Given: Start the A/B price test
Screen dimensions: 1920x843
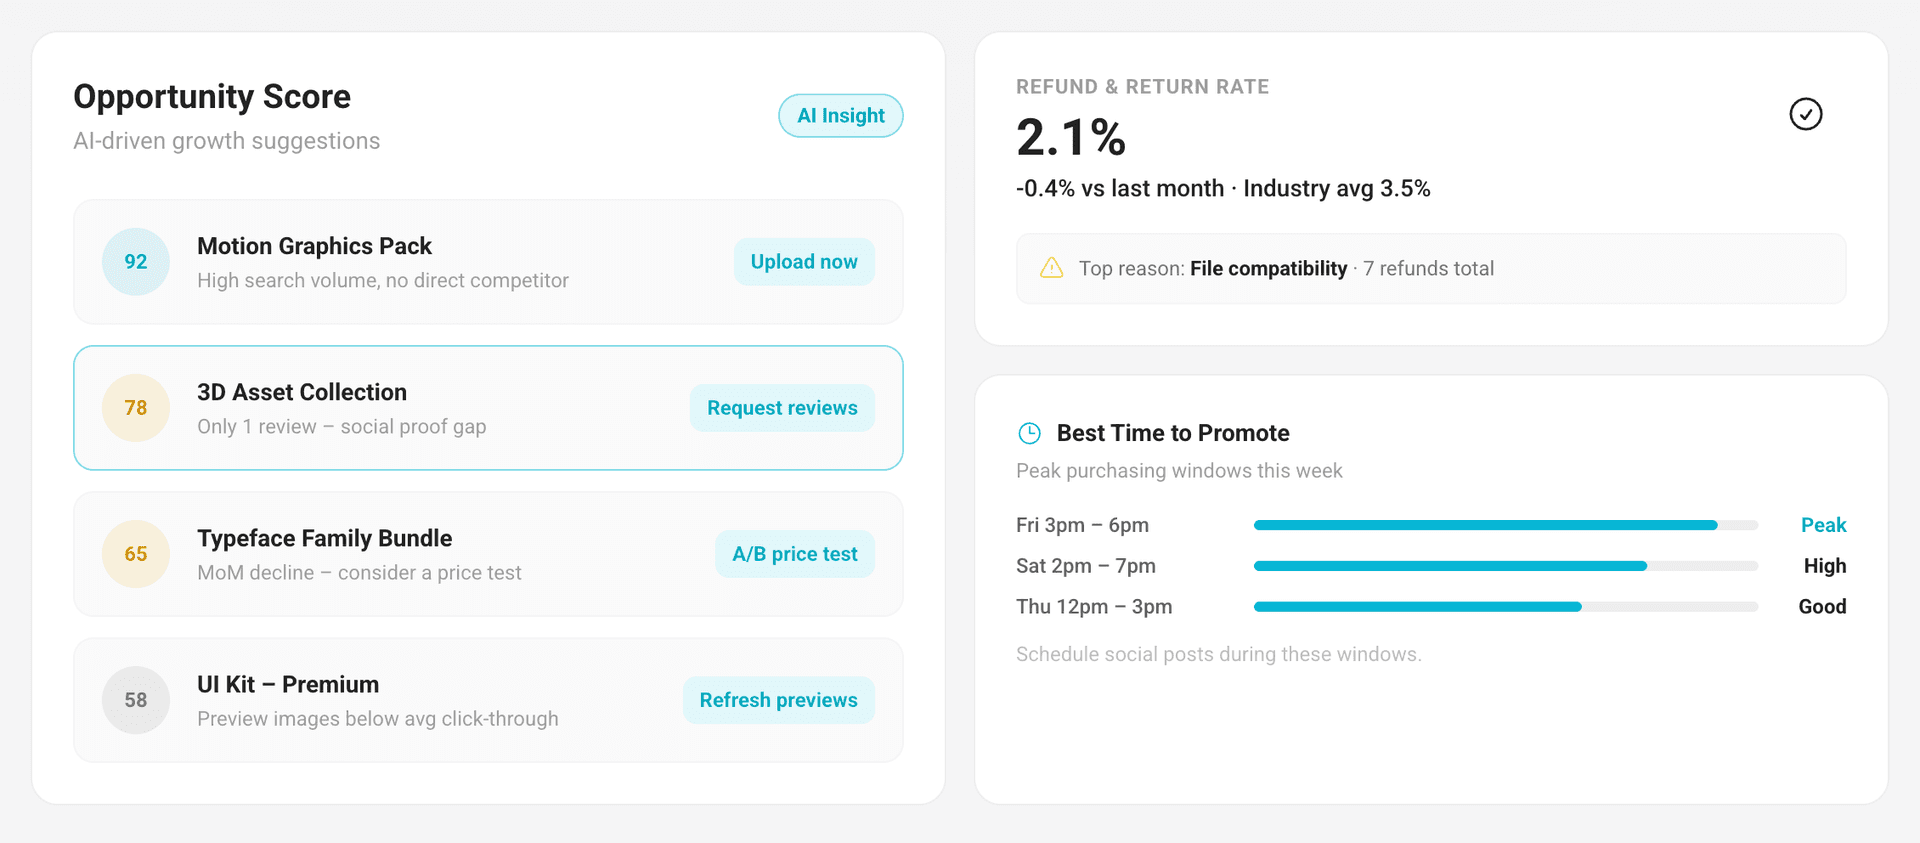Looking at the screenshot, I should (795, 554).
